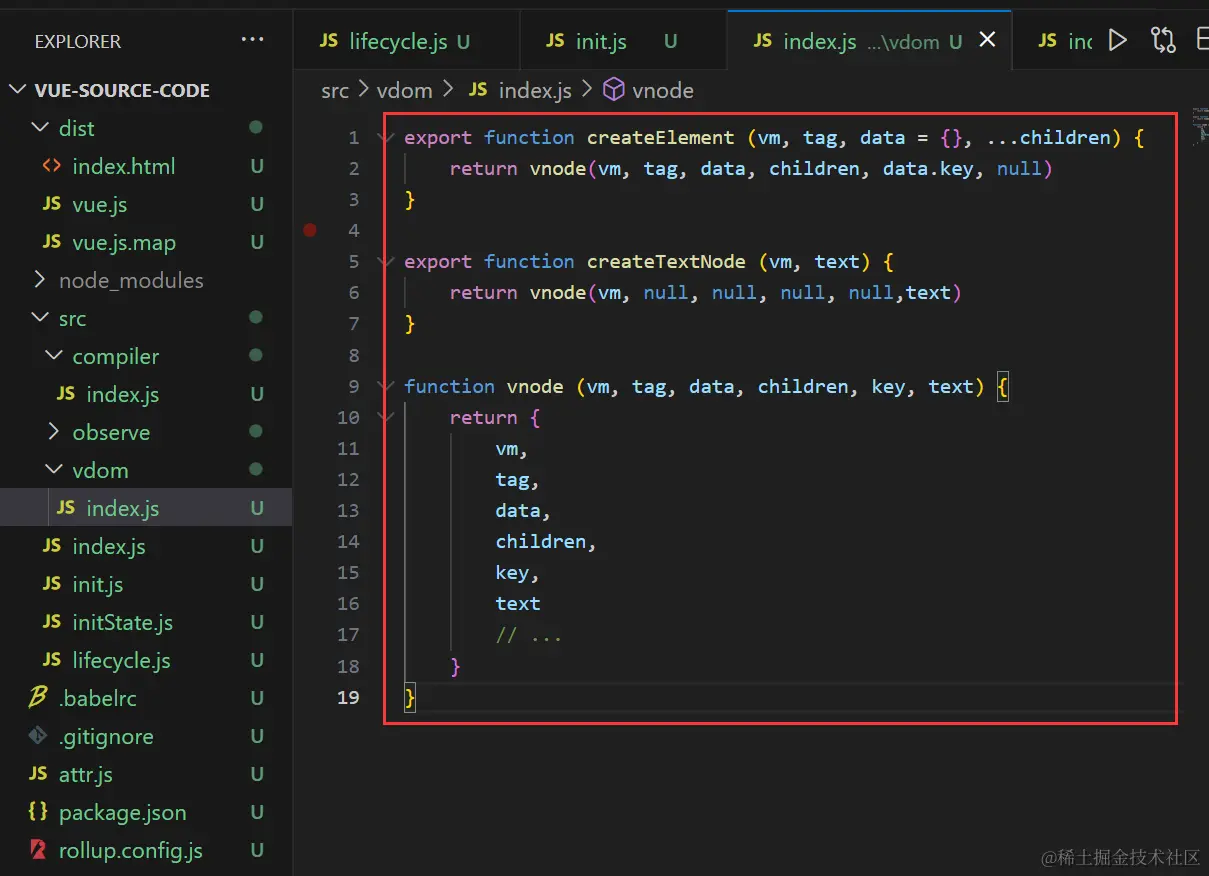Toggle the breakpoint on line 4

[x=310, y=230]
